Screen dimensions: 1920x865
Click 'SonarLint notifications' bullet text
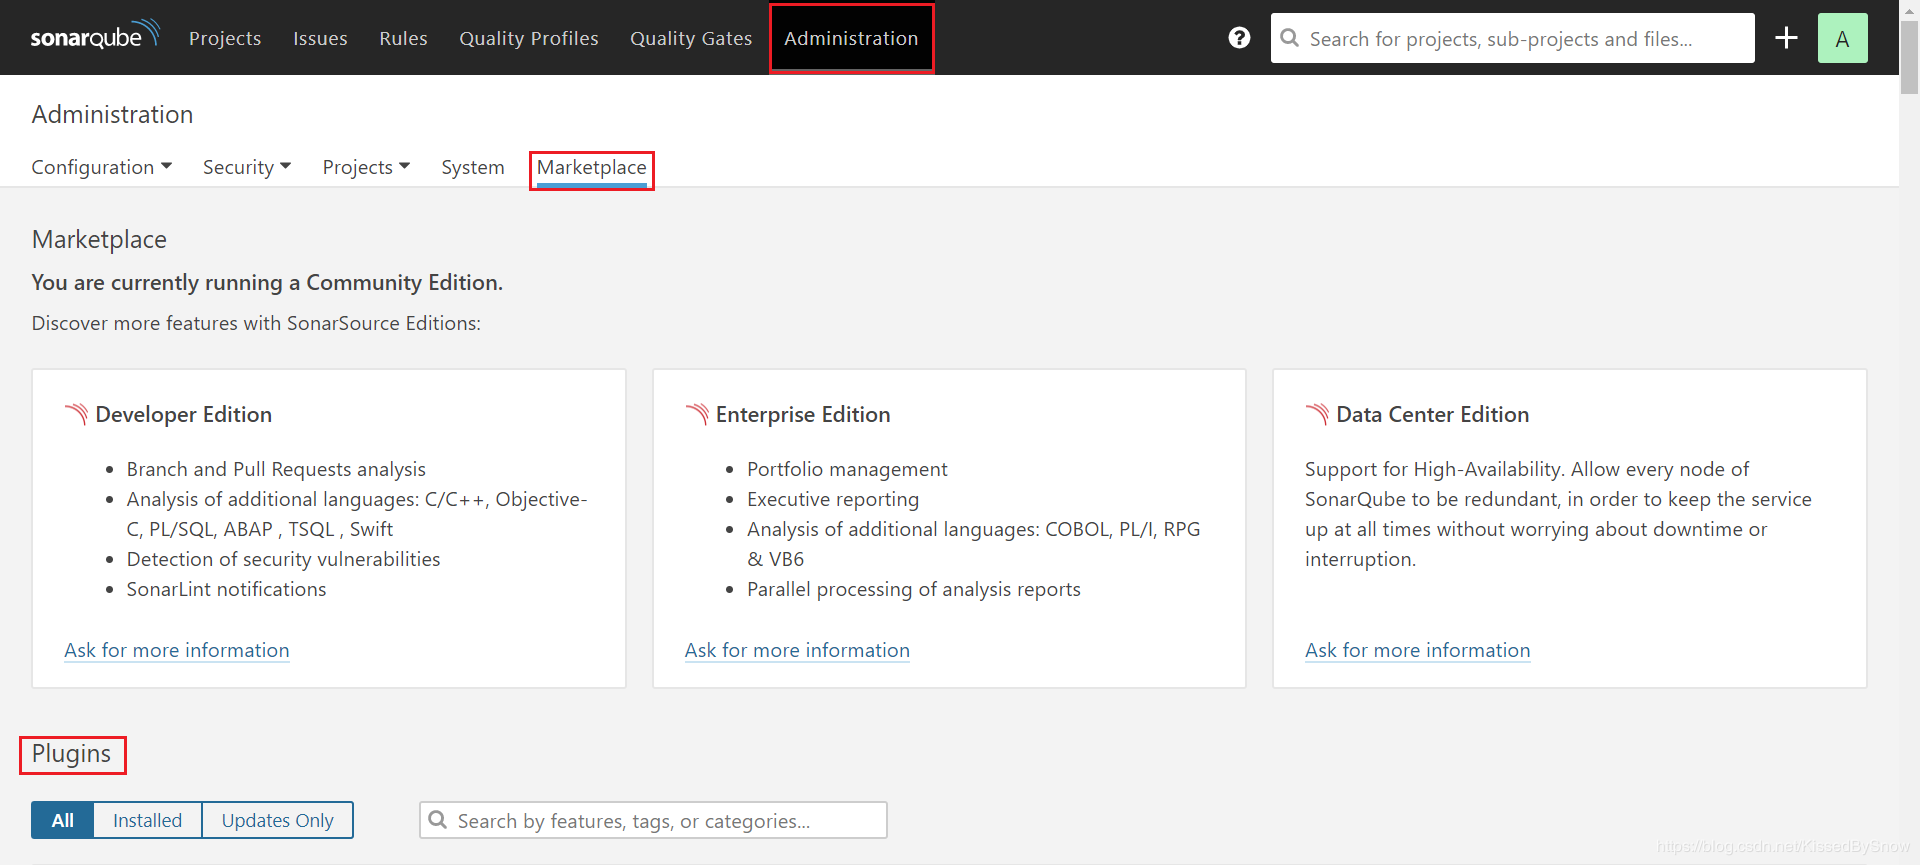coord(226,589)
